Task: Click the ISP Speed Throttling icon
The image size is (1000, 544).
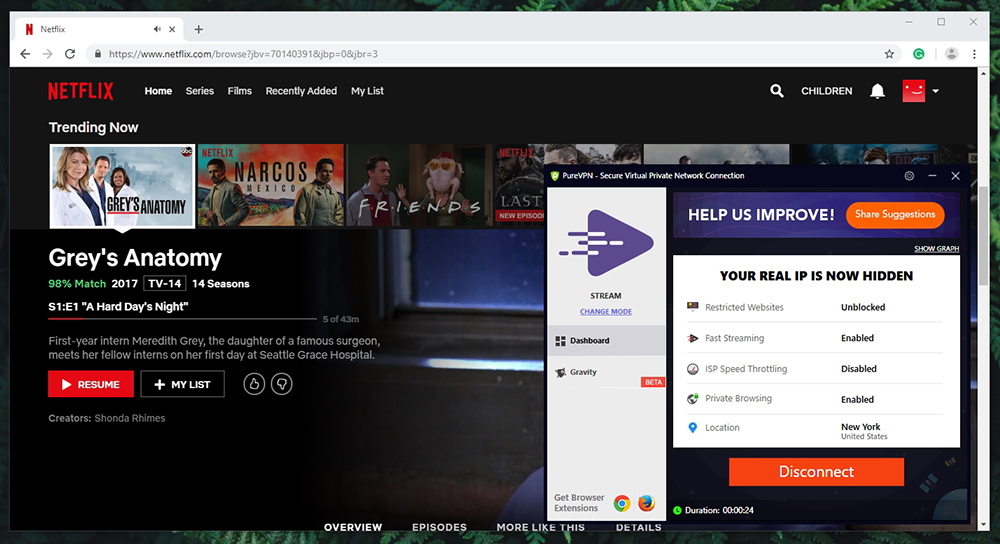Action: coord(693,369)
